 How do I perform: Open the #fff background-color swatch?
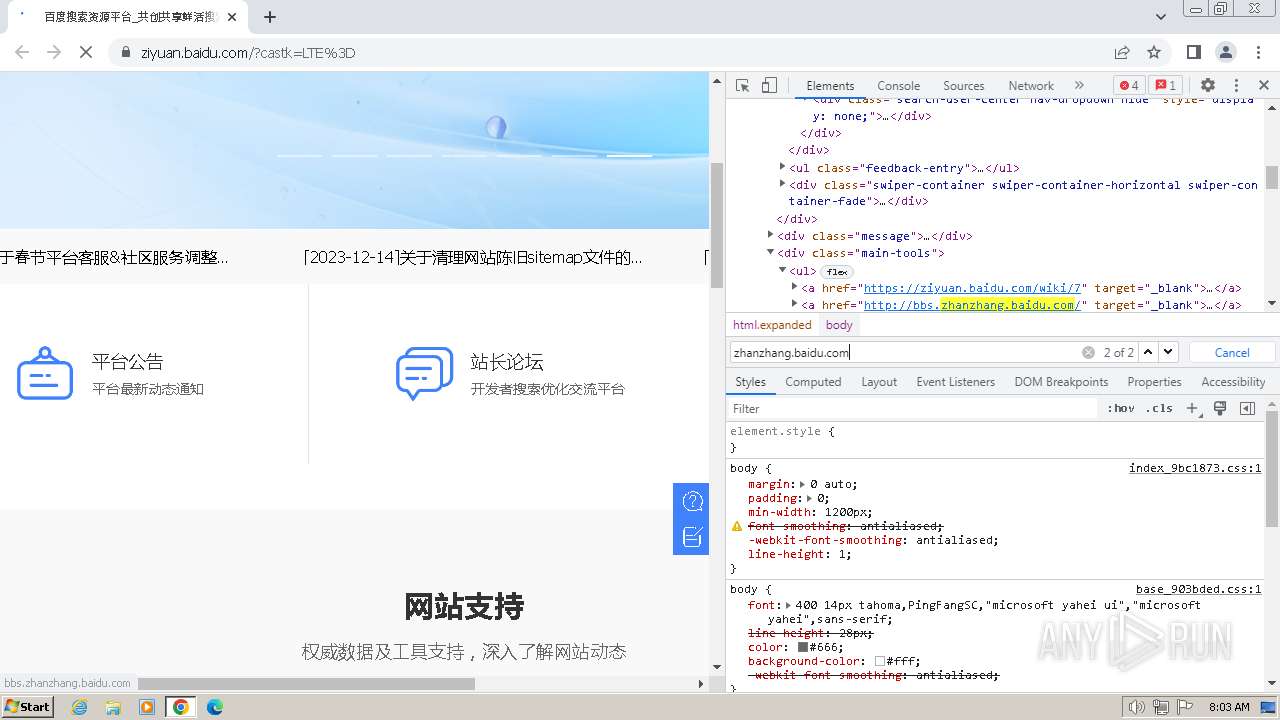880,661
